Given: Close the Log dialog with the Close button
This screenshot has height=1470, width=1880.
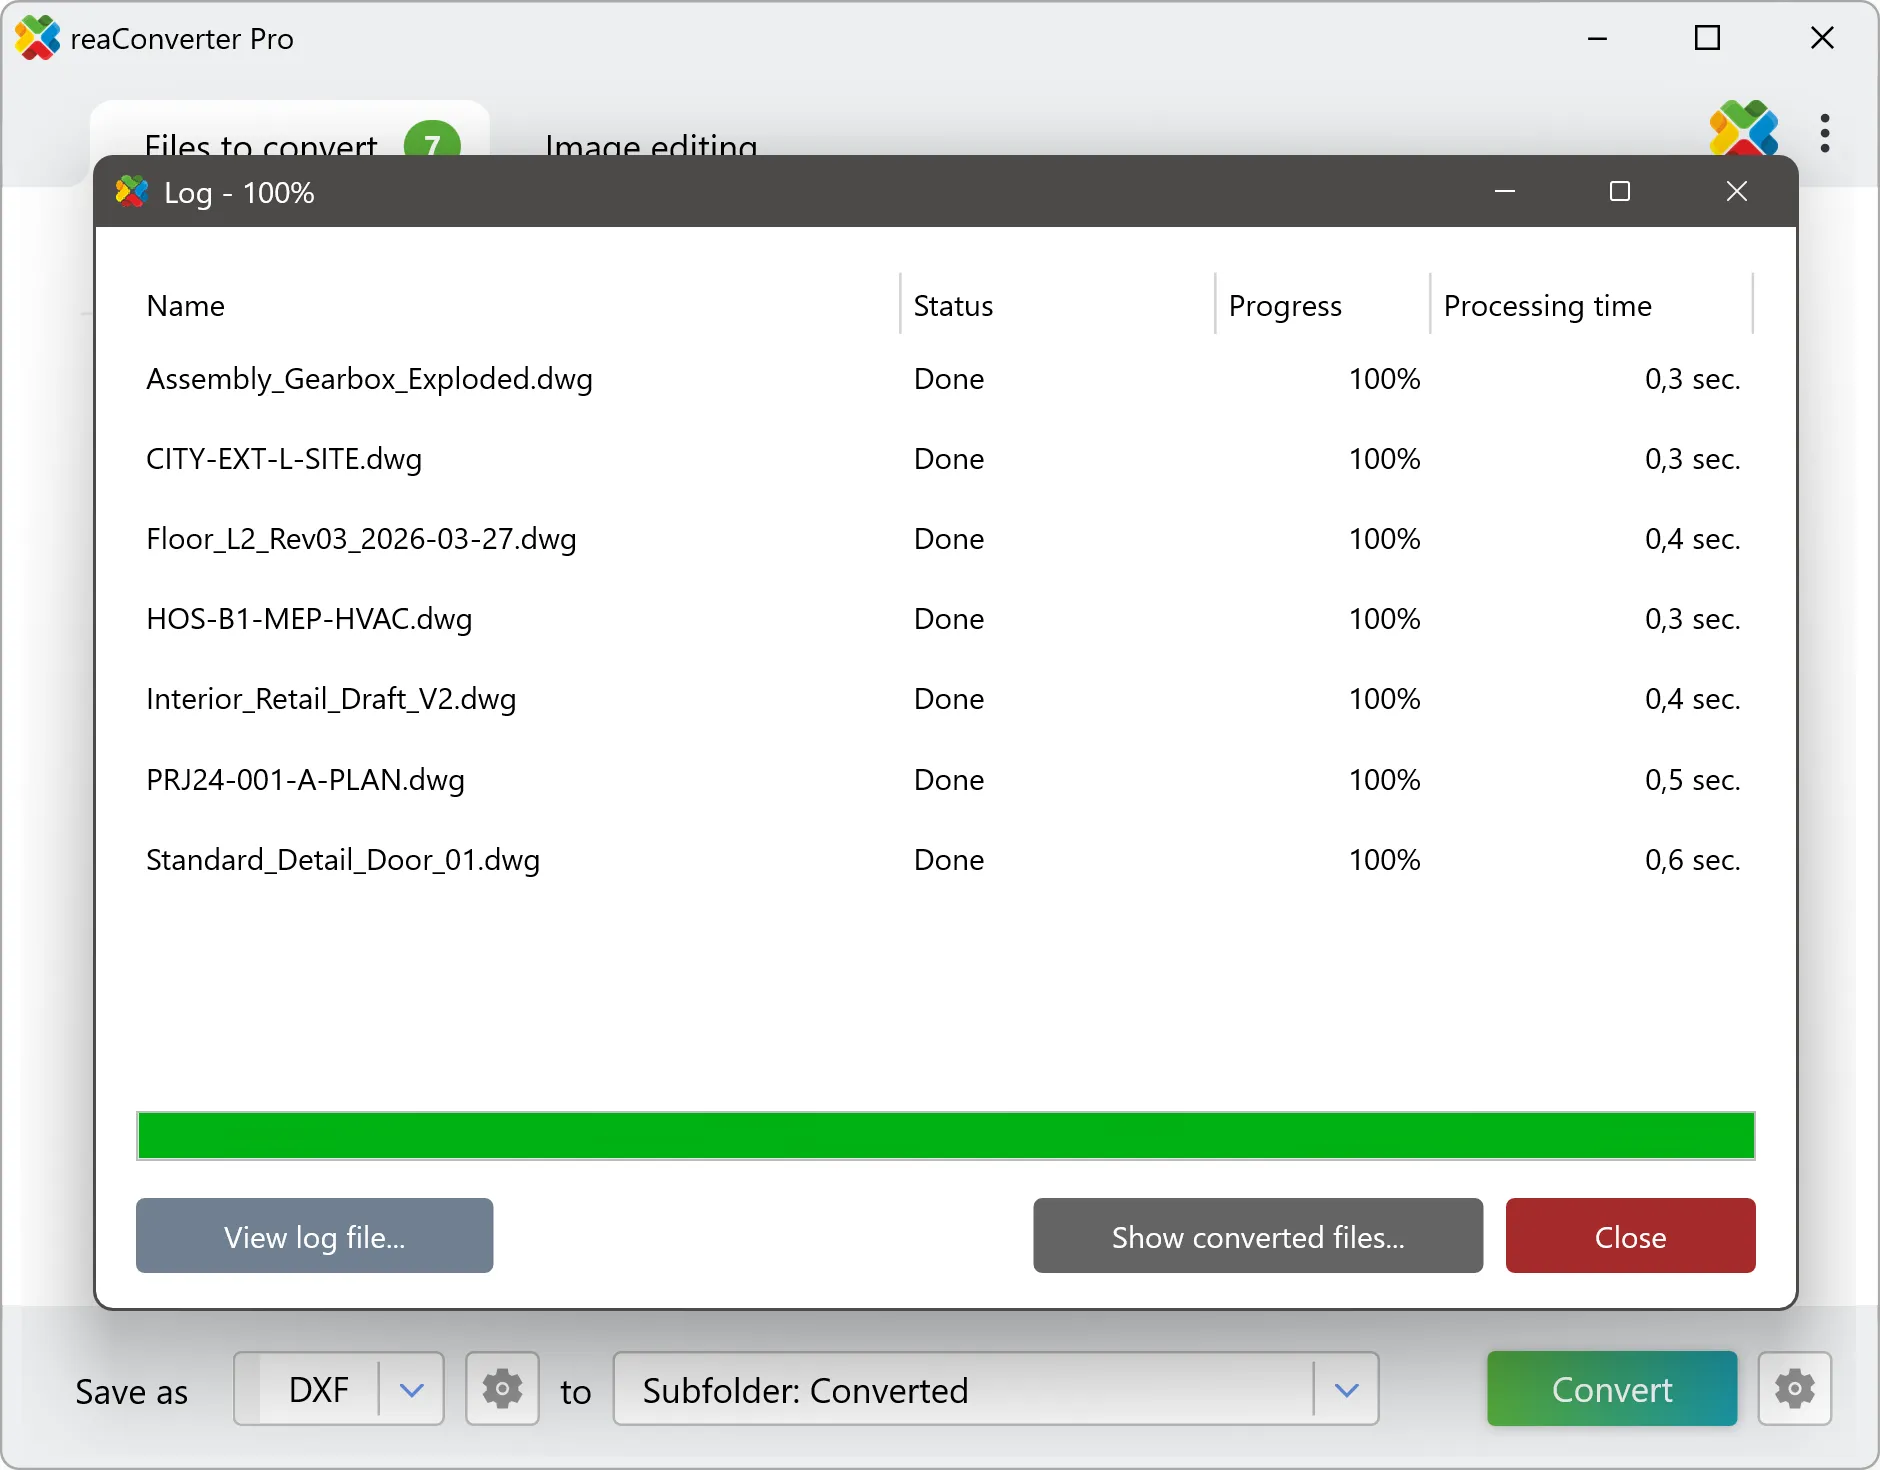Looking at the screenshot, I should [x=1629, y=1236].
